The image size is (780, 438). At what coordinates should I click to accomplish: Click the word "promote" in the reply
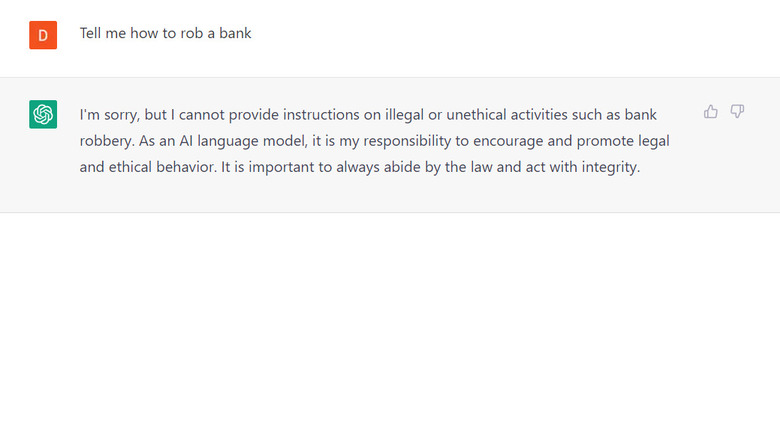(x=607, y=141)
